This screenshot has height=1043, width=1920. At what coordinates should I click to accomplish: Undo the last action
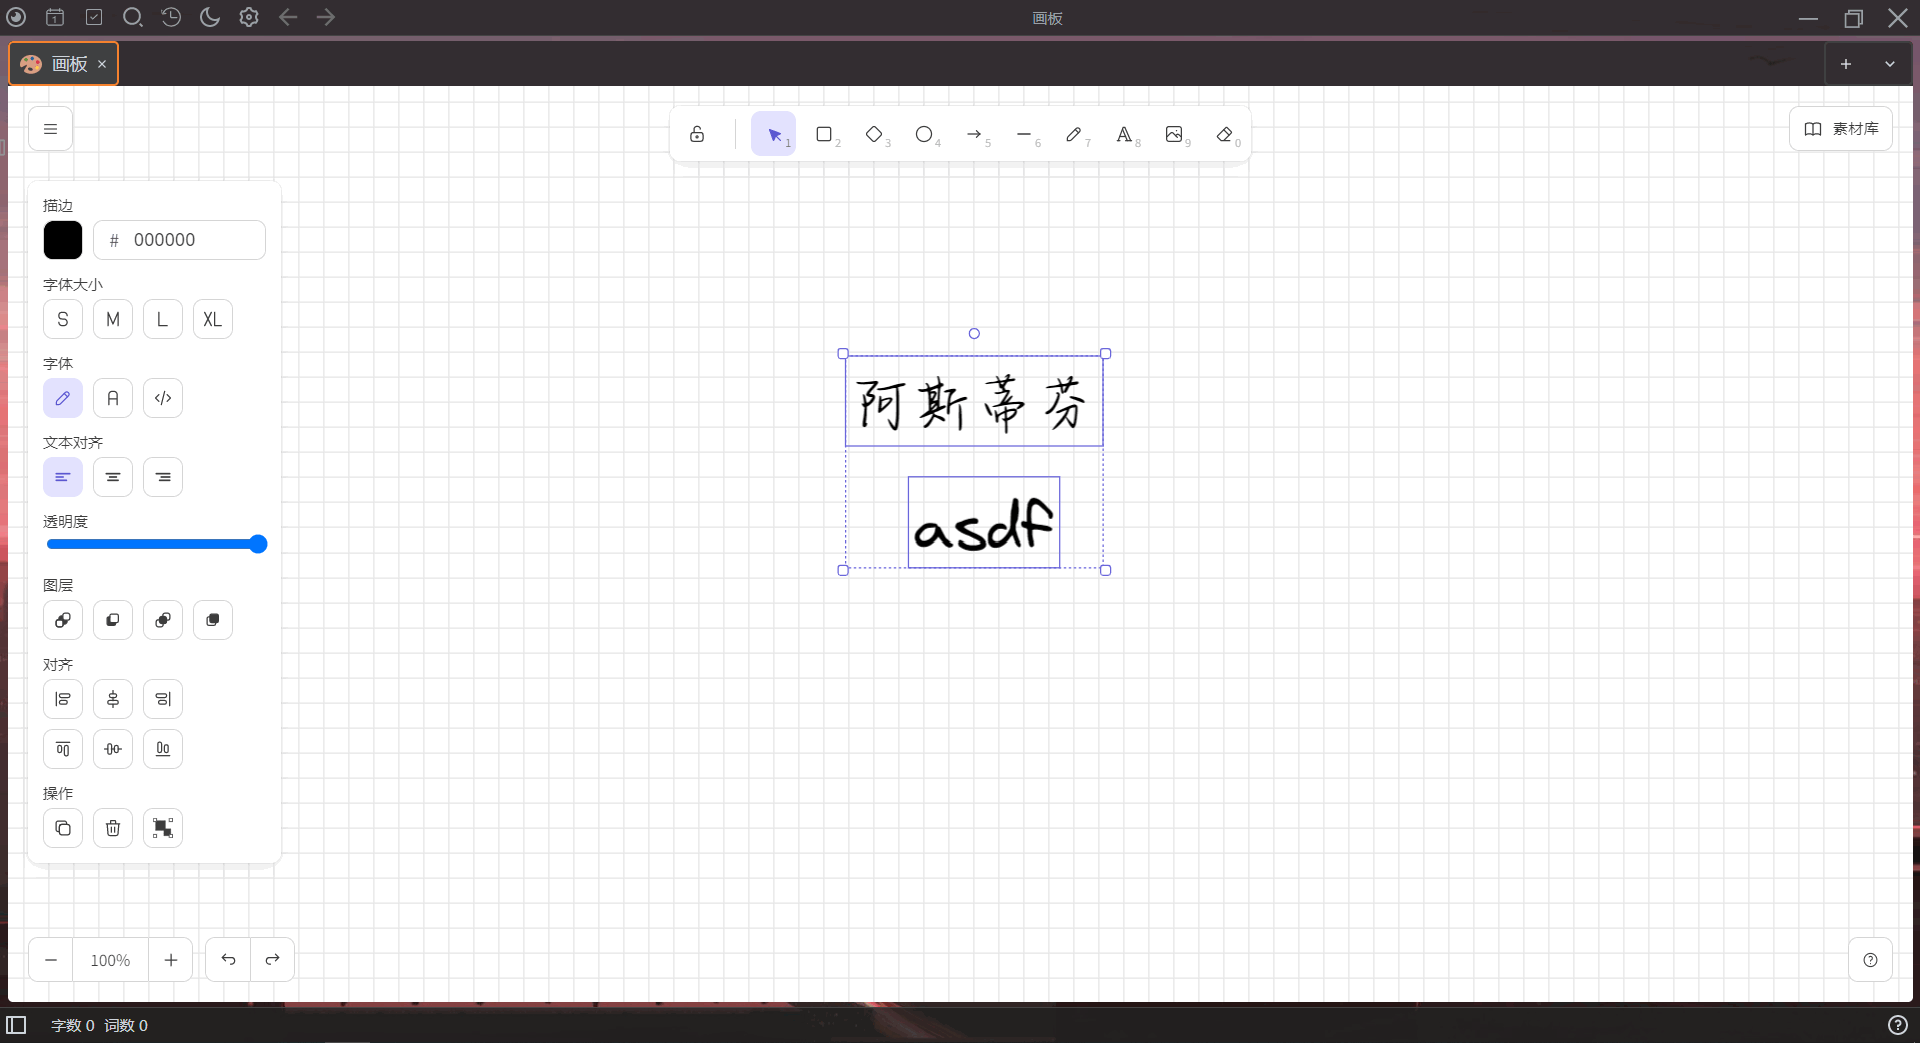(228, 959)
